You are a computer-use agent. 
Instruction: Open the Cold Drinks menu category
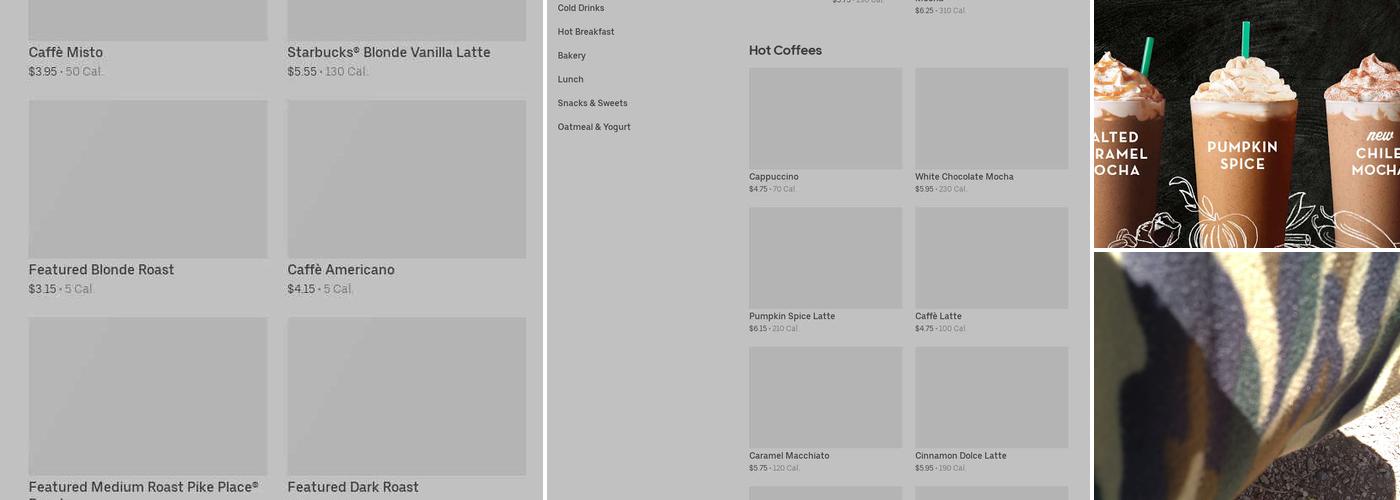tap(581, 8)
